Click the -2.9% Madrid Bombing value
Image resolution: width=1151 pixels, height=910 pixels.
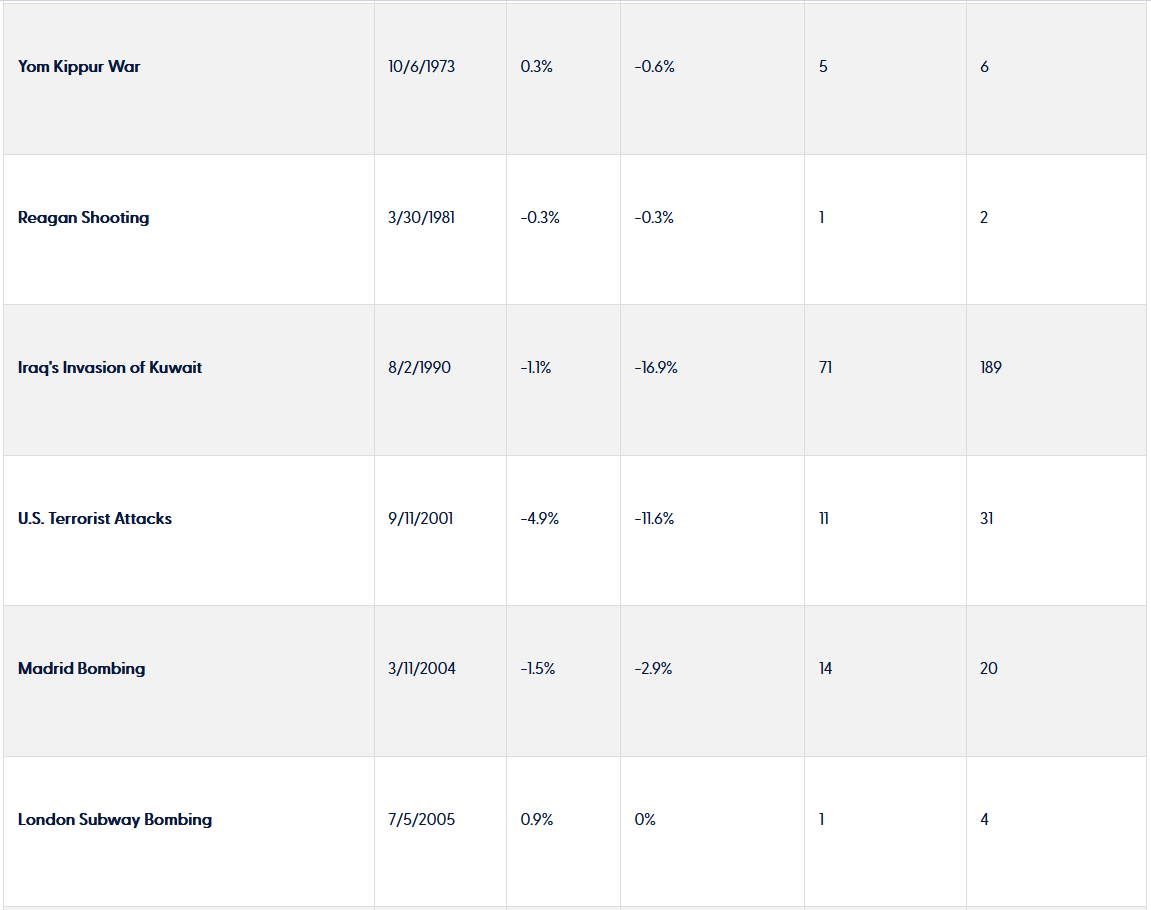653,669
